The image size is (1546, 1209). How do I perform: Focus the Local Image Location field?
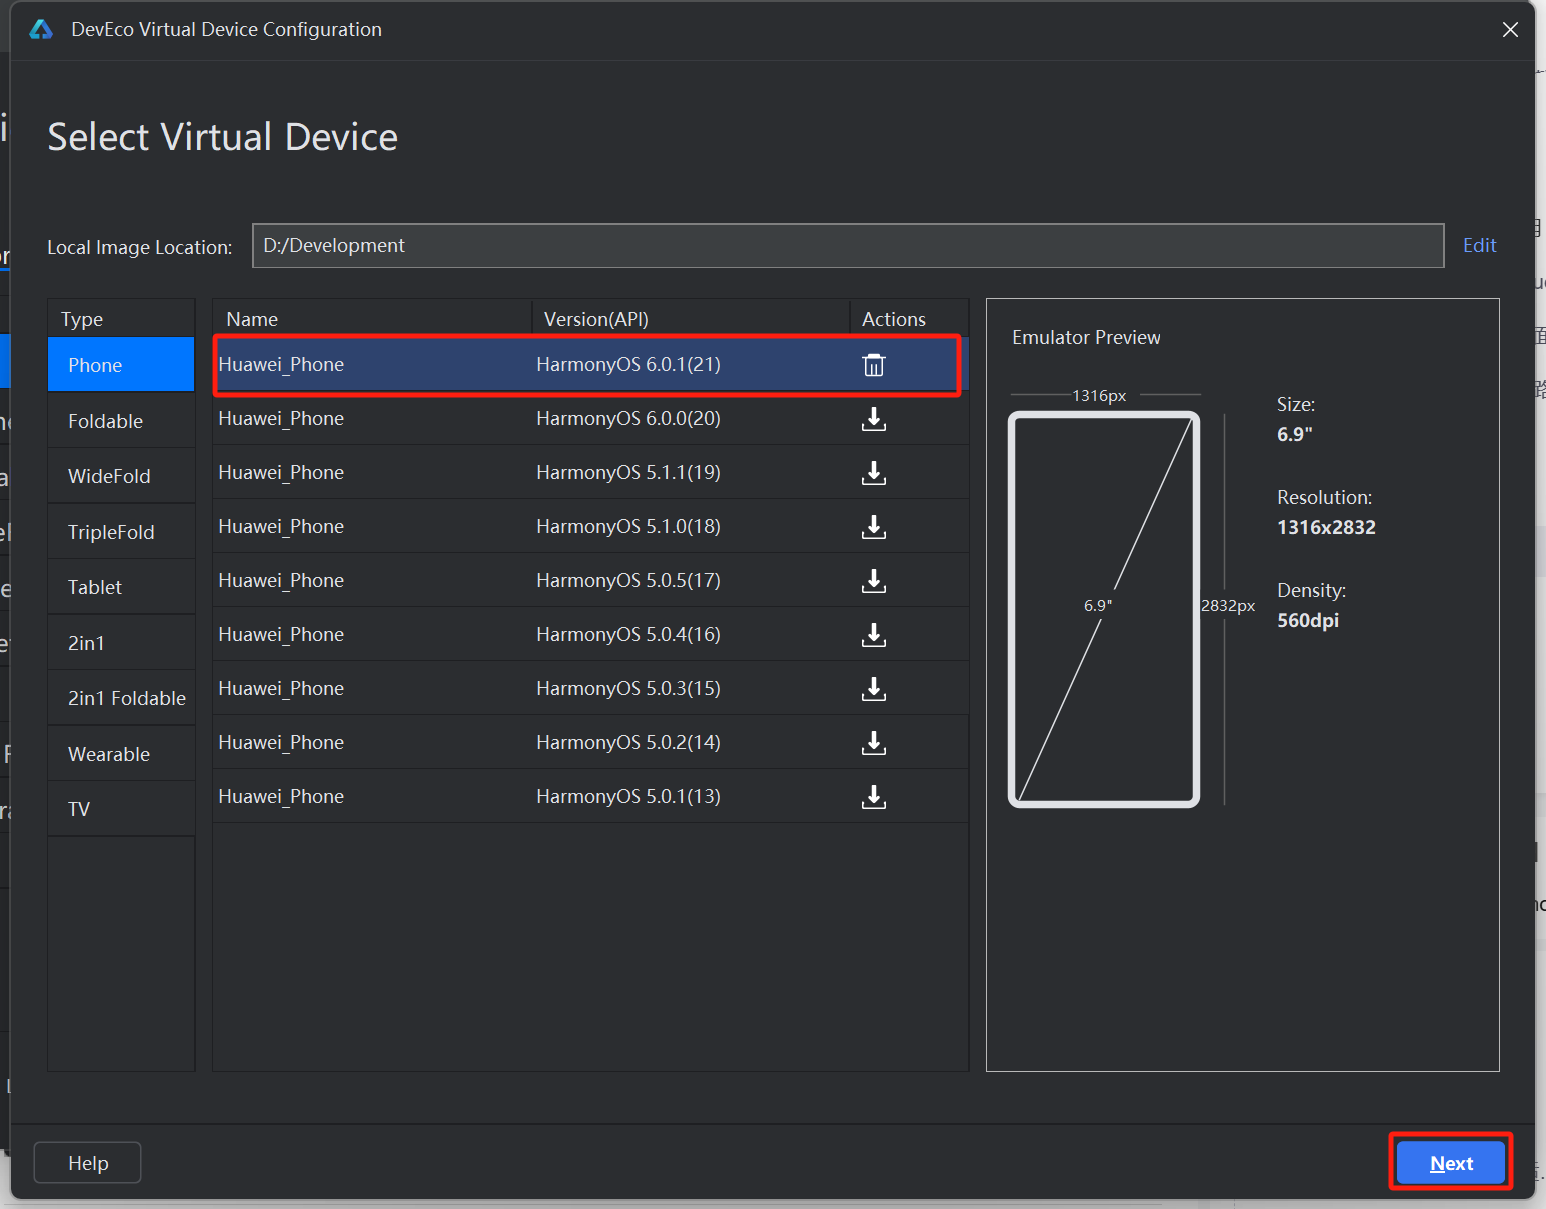(848, 246)
